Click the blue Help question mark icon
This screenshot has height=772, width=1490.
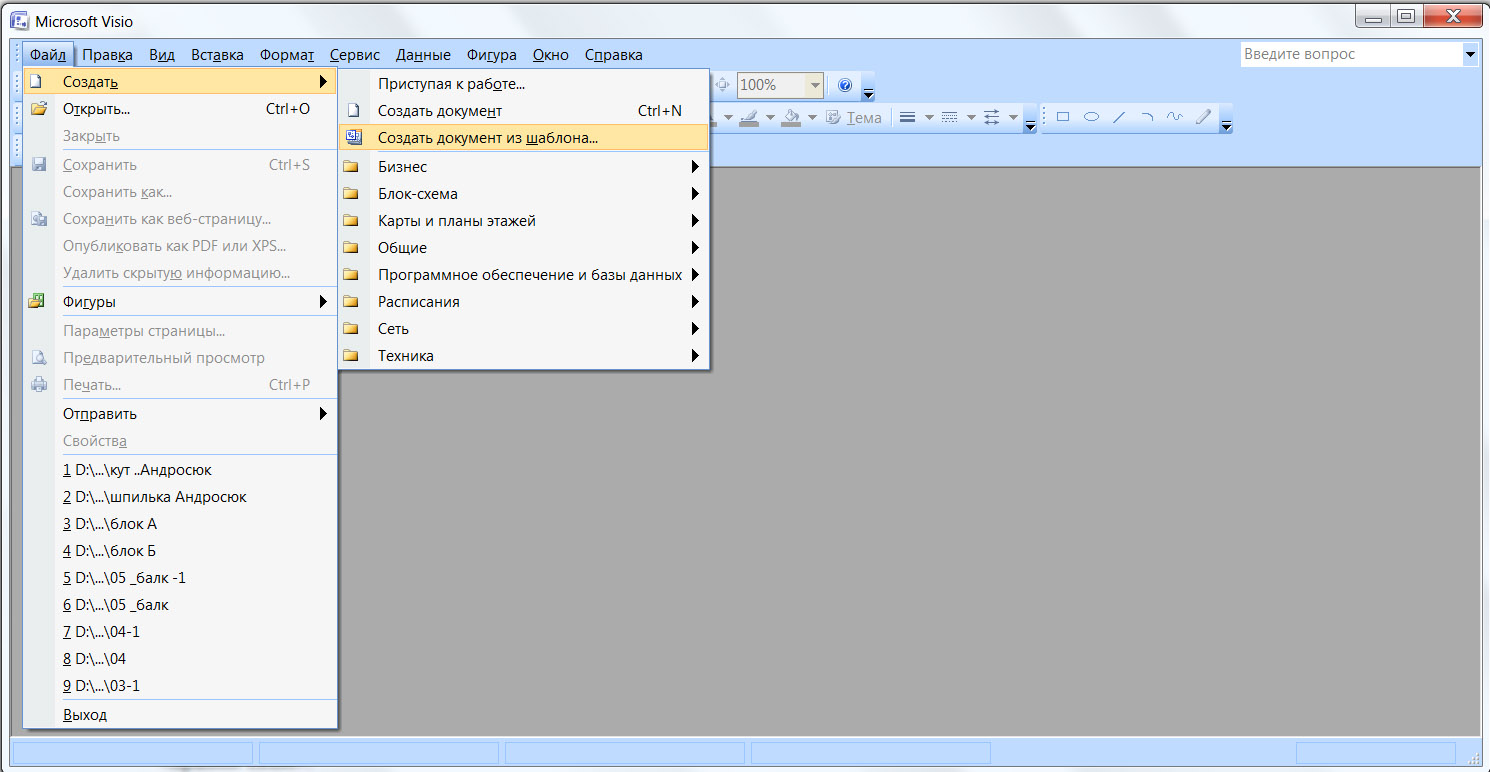[x=845, y=86]
